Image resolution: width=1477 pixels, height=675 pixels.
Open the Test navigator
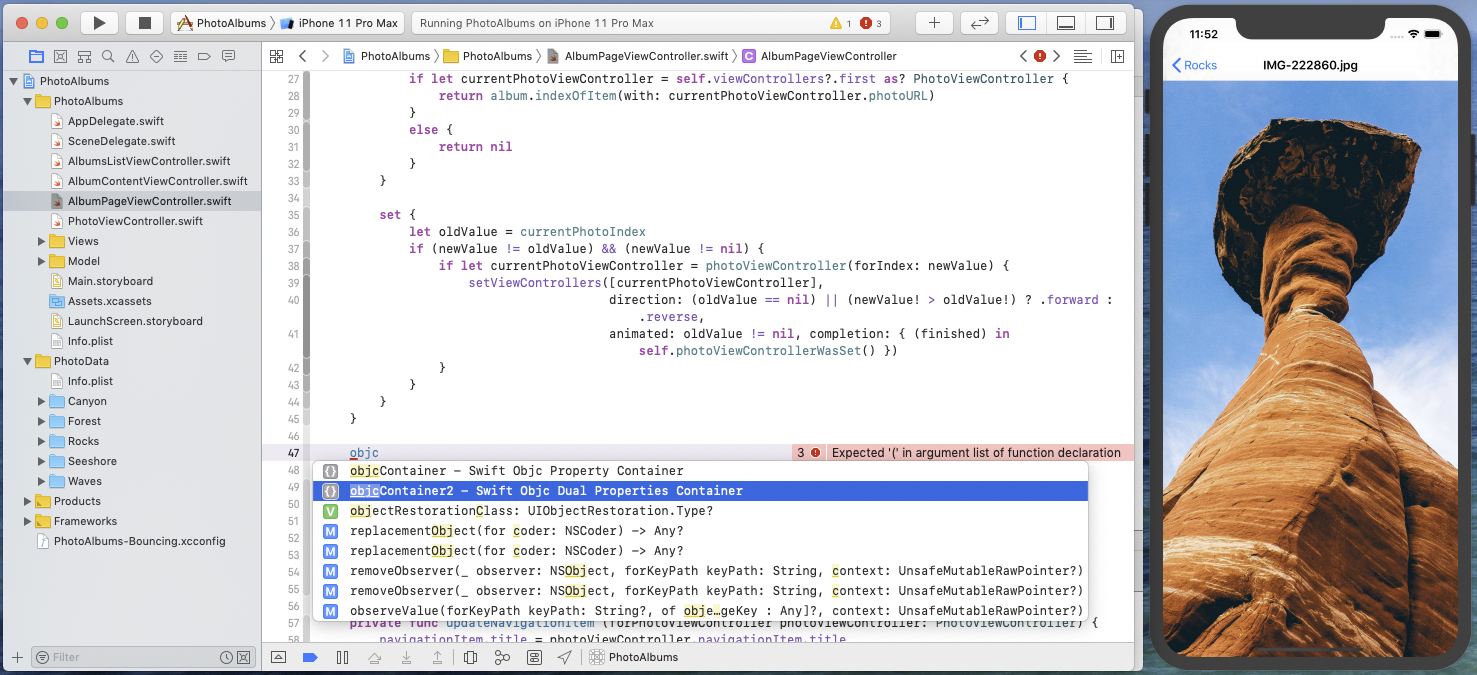coord(156,56)
